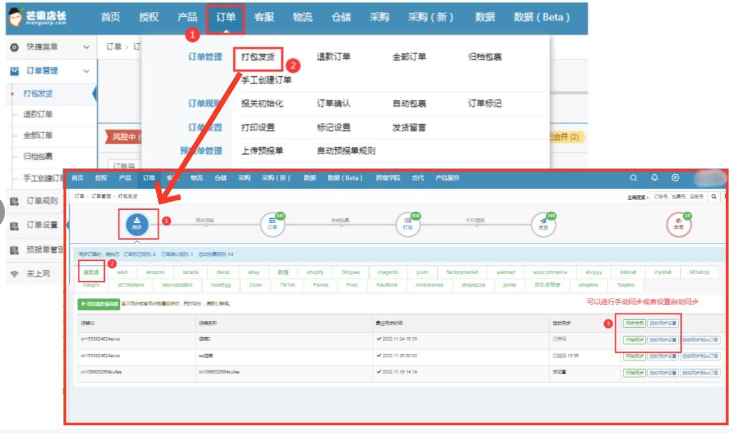Open the settings gear in inner header
Viewport: 733px width, 433px height.
tap(676, 178)
